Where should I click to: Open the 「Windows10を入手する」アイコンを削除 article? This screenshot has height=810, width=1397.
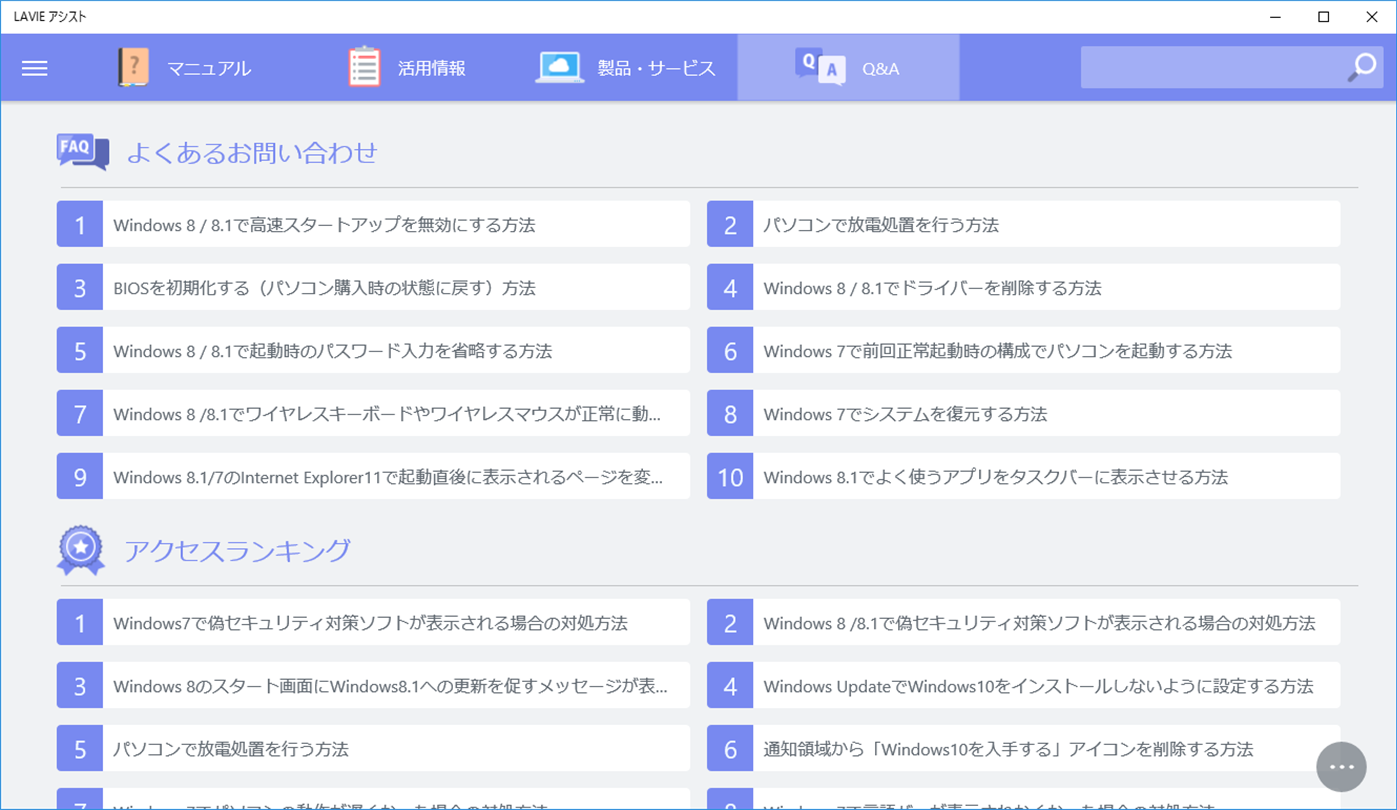(x=1023, y=748)
